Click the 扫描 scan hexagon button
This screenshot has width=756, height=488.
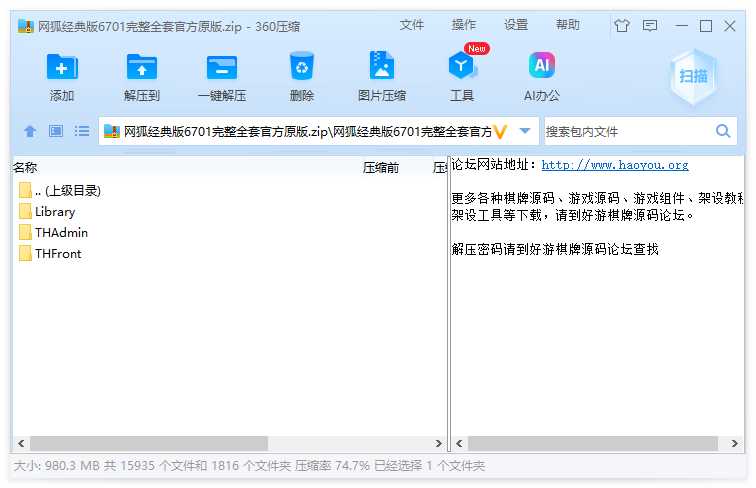693,76
